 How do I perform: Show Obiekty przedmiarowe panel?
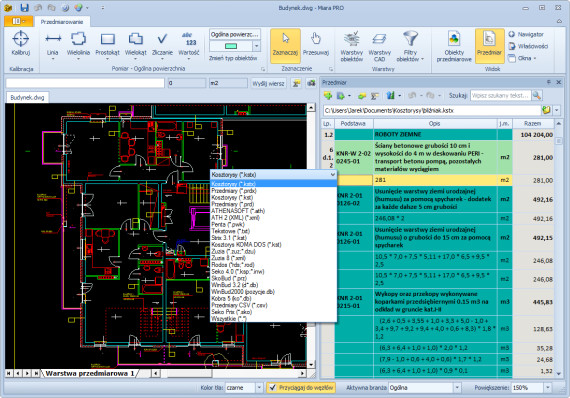click(454, 47)
